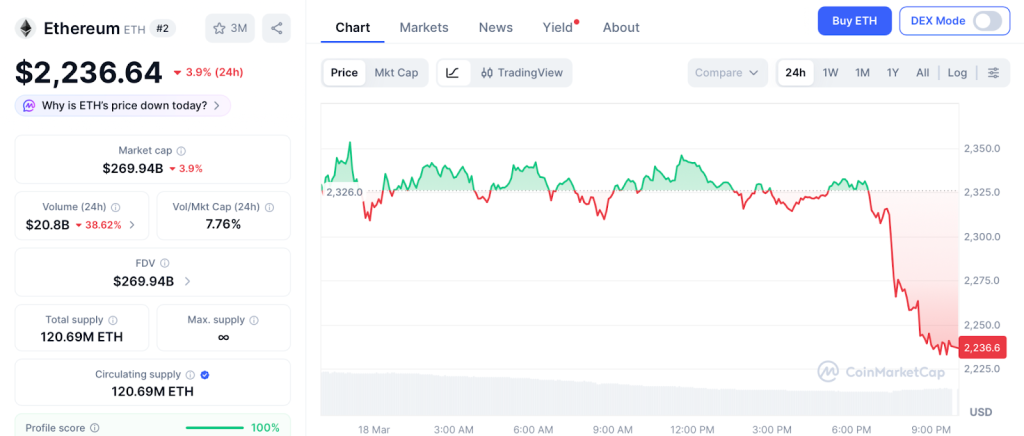
Task: Select the Mkt Cap chart toggle
Action: pyautogui.click(x=396, y=73)
